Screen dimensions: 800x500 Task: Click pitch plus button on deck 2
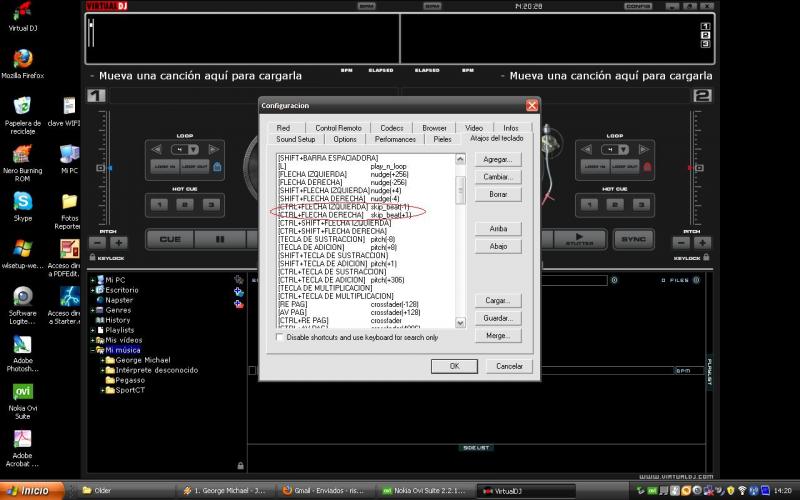[x=702, y=243]
